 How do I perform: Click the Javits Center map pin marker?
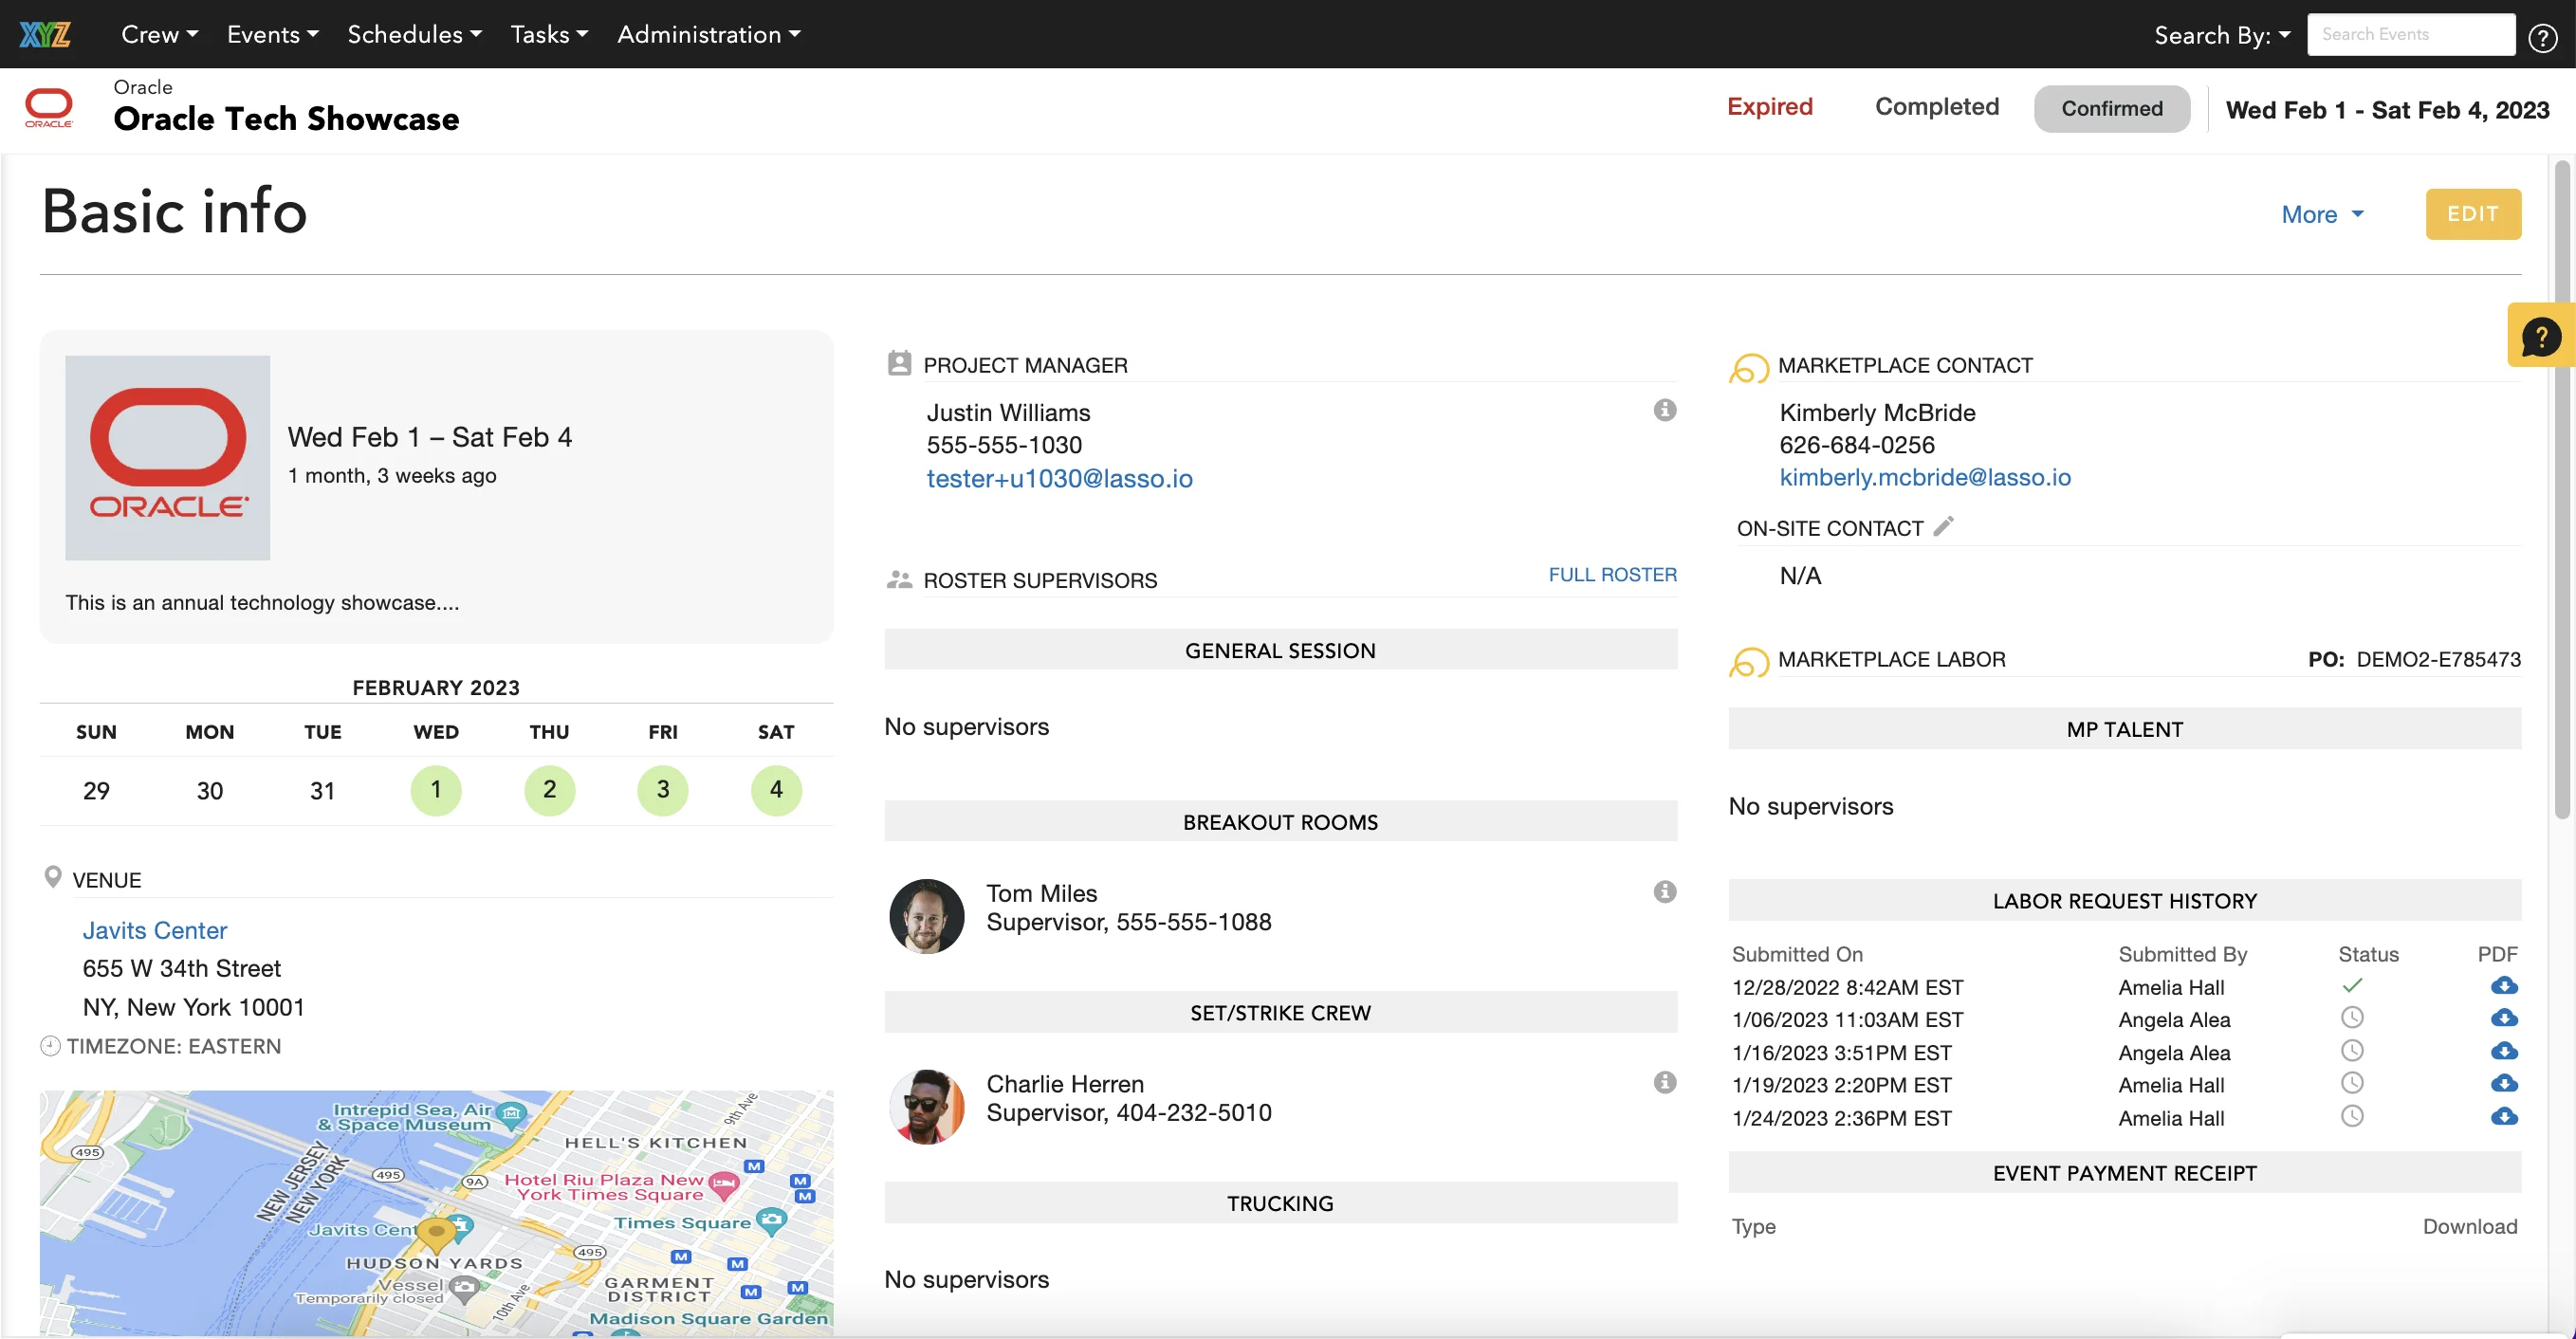(x=436, y=1234)
